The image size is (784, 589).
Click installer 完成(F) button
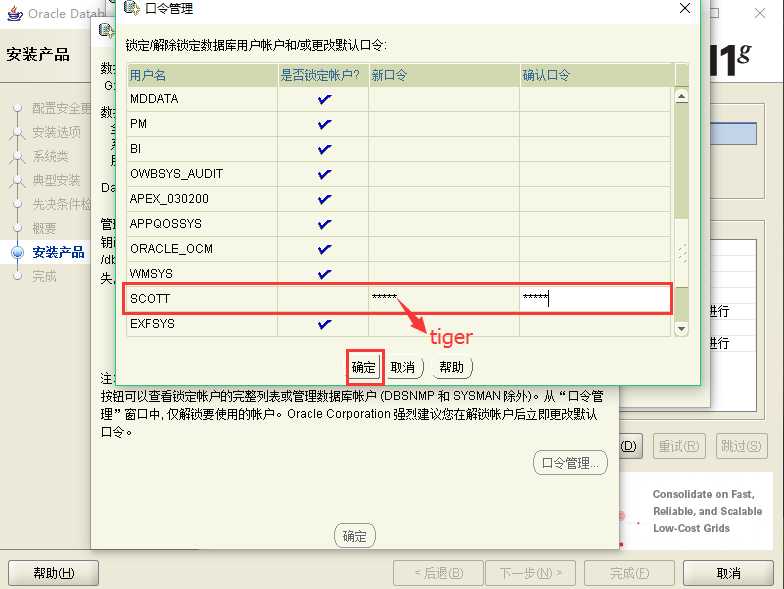(x=629, y=573)
